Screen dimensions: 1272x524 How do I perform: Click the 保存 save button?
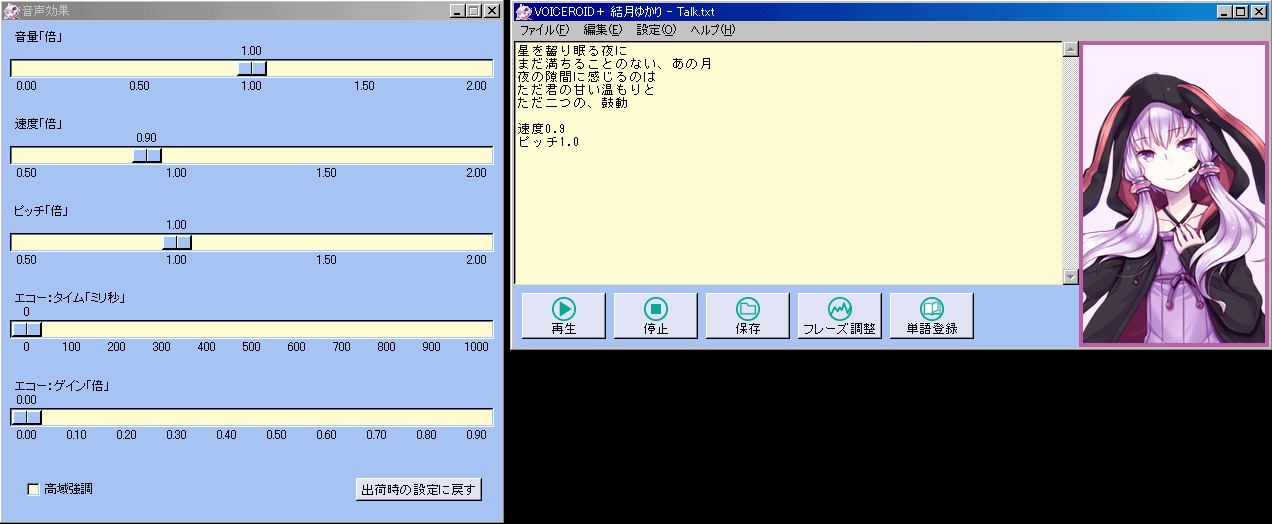pos(748,316)
